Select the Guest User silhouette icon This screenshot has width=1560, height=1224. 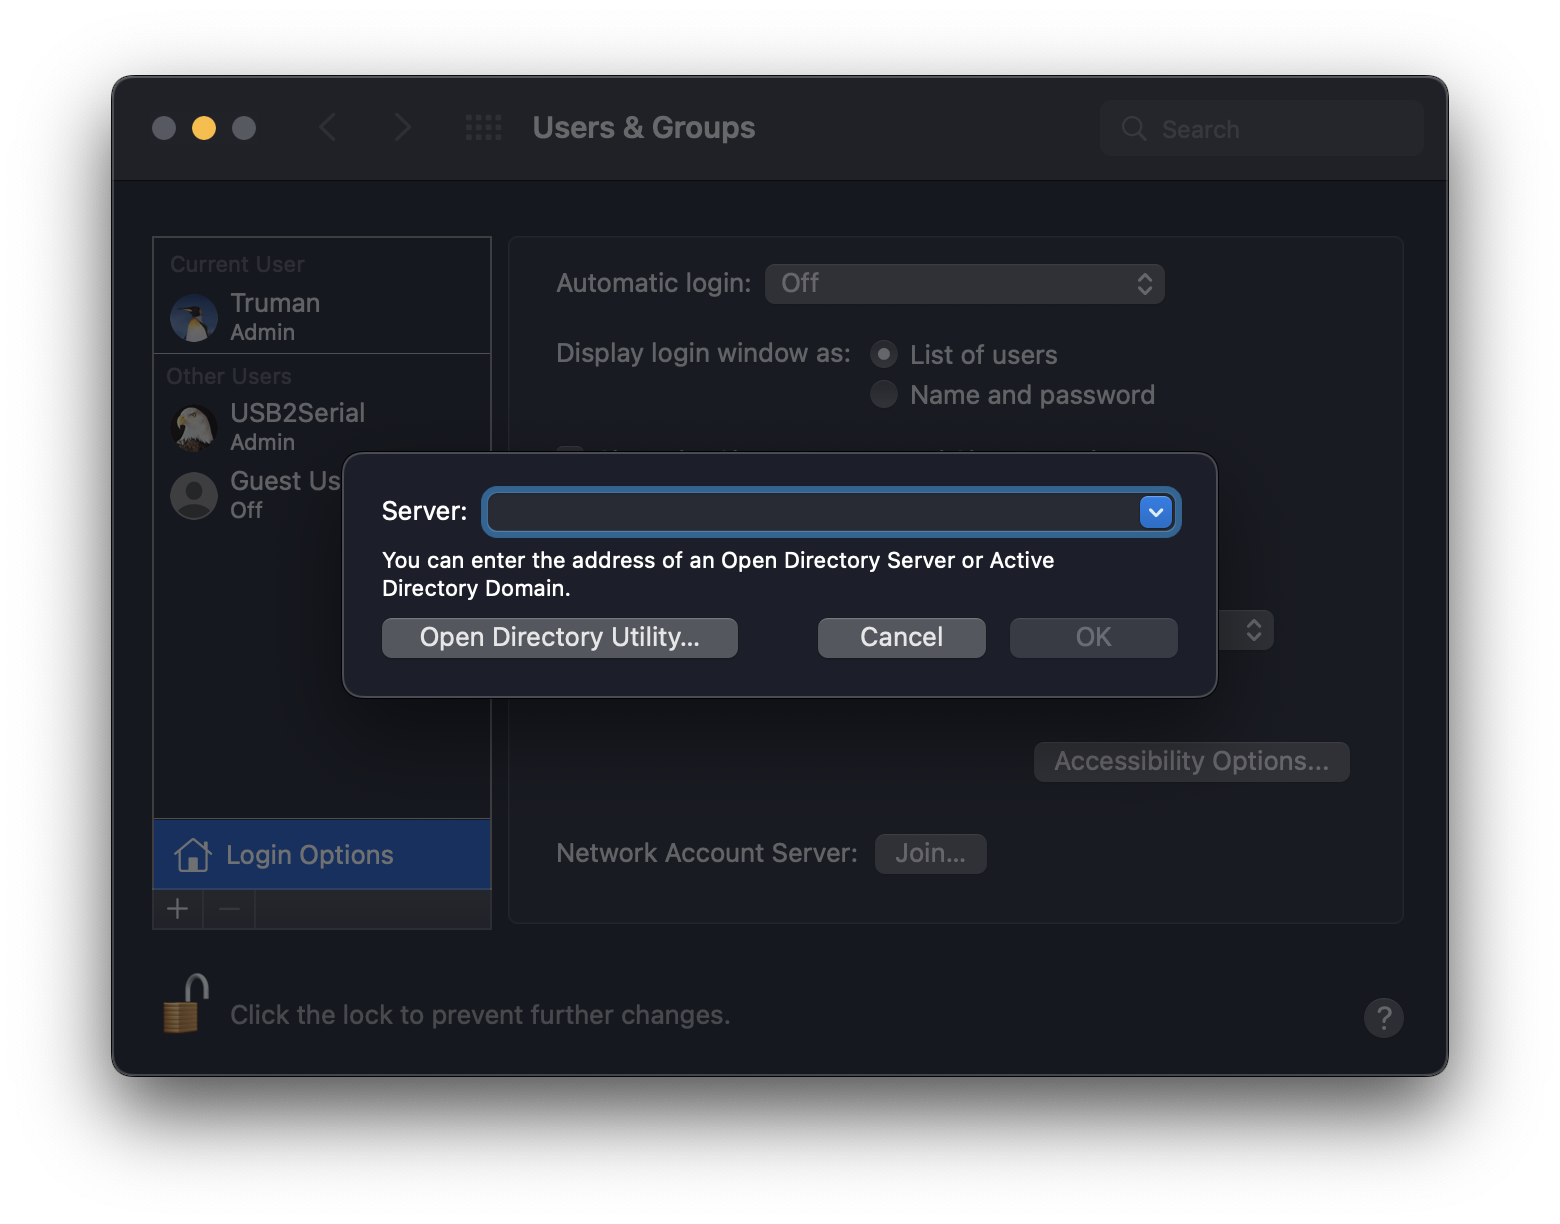194,496
